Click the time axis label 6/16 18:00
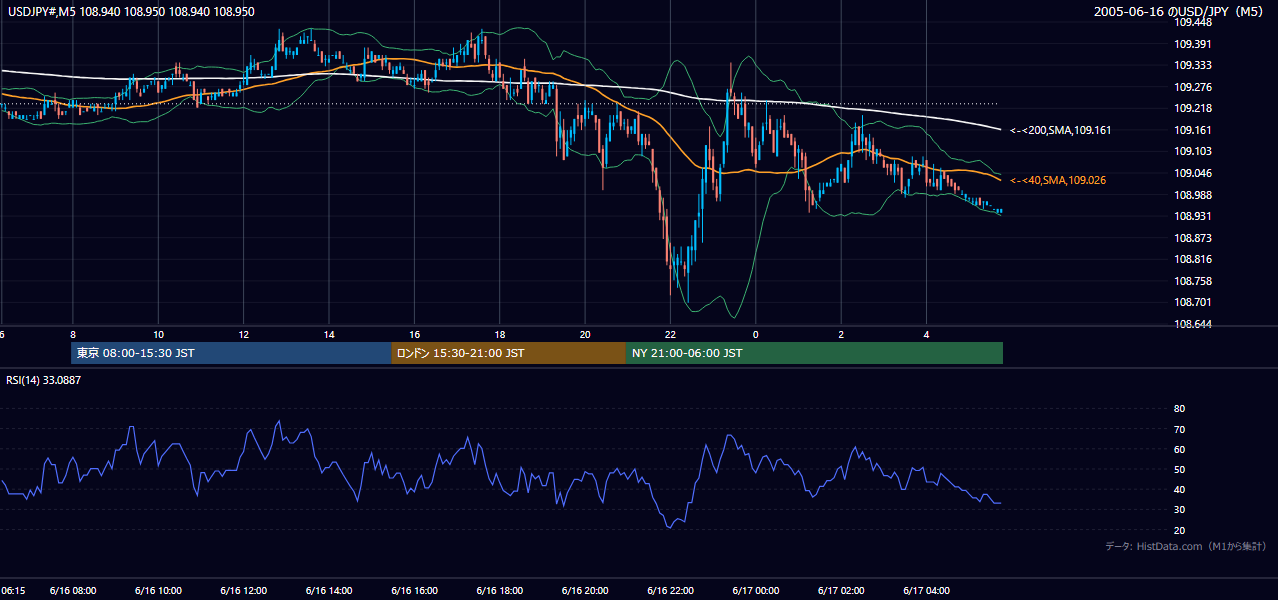This screenshot has height=600, width=1278. [500, 591]
